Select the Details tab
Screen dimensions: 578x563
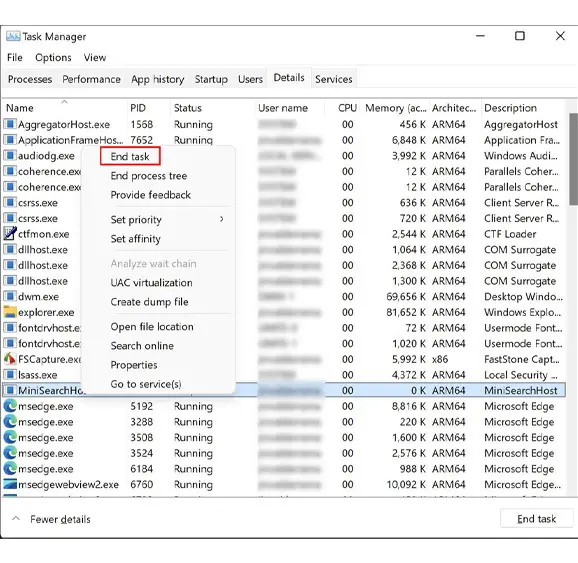pos(289,77)
